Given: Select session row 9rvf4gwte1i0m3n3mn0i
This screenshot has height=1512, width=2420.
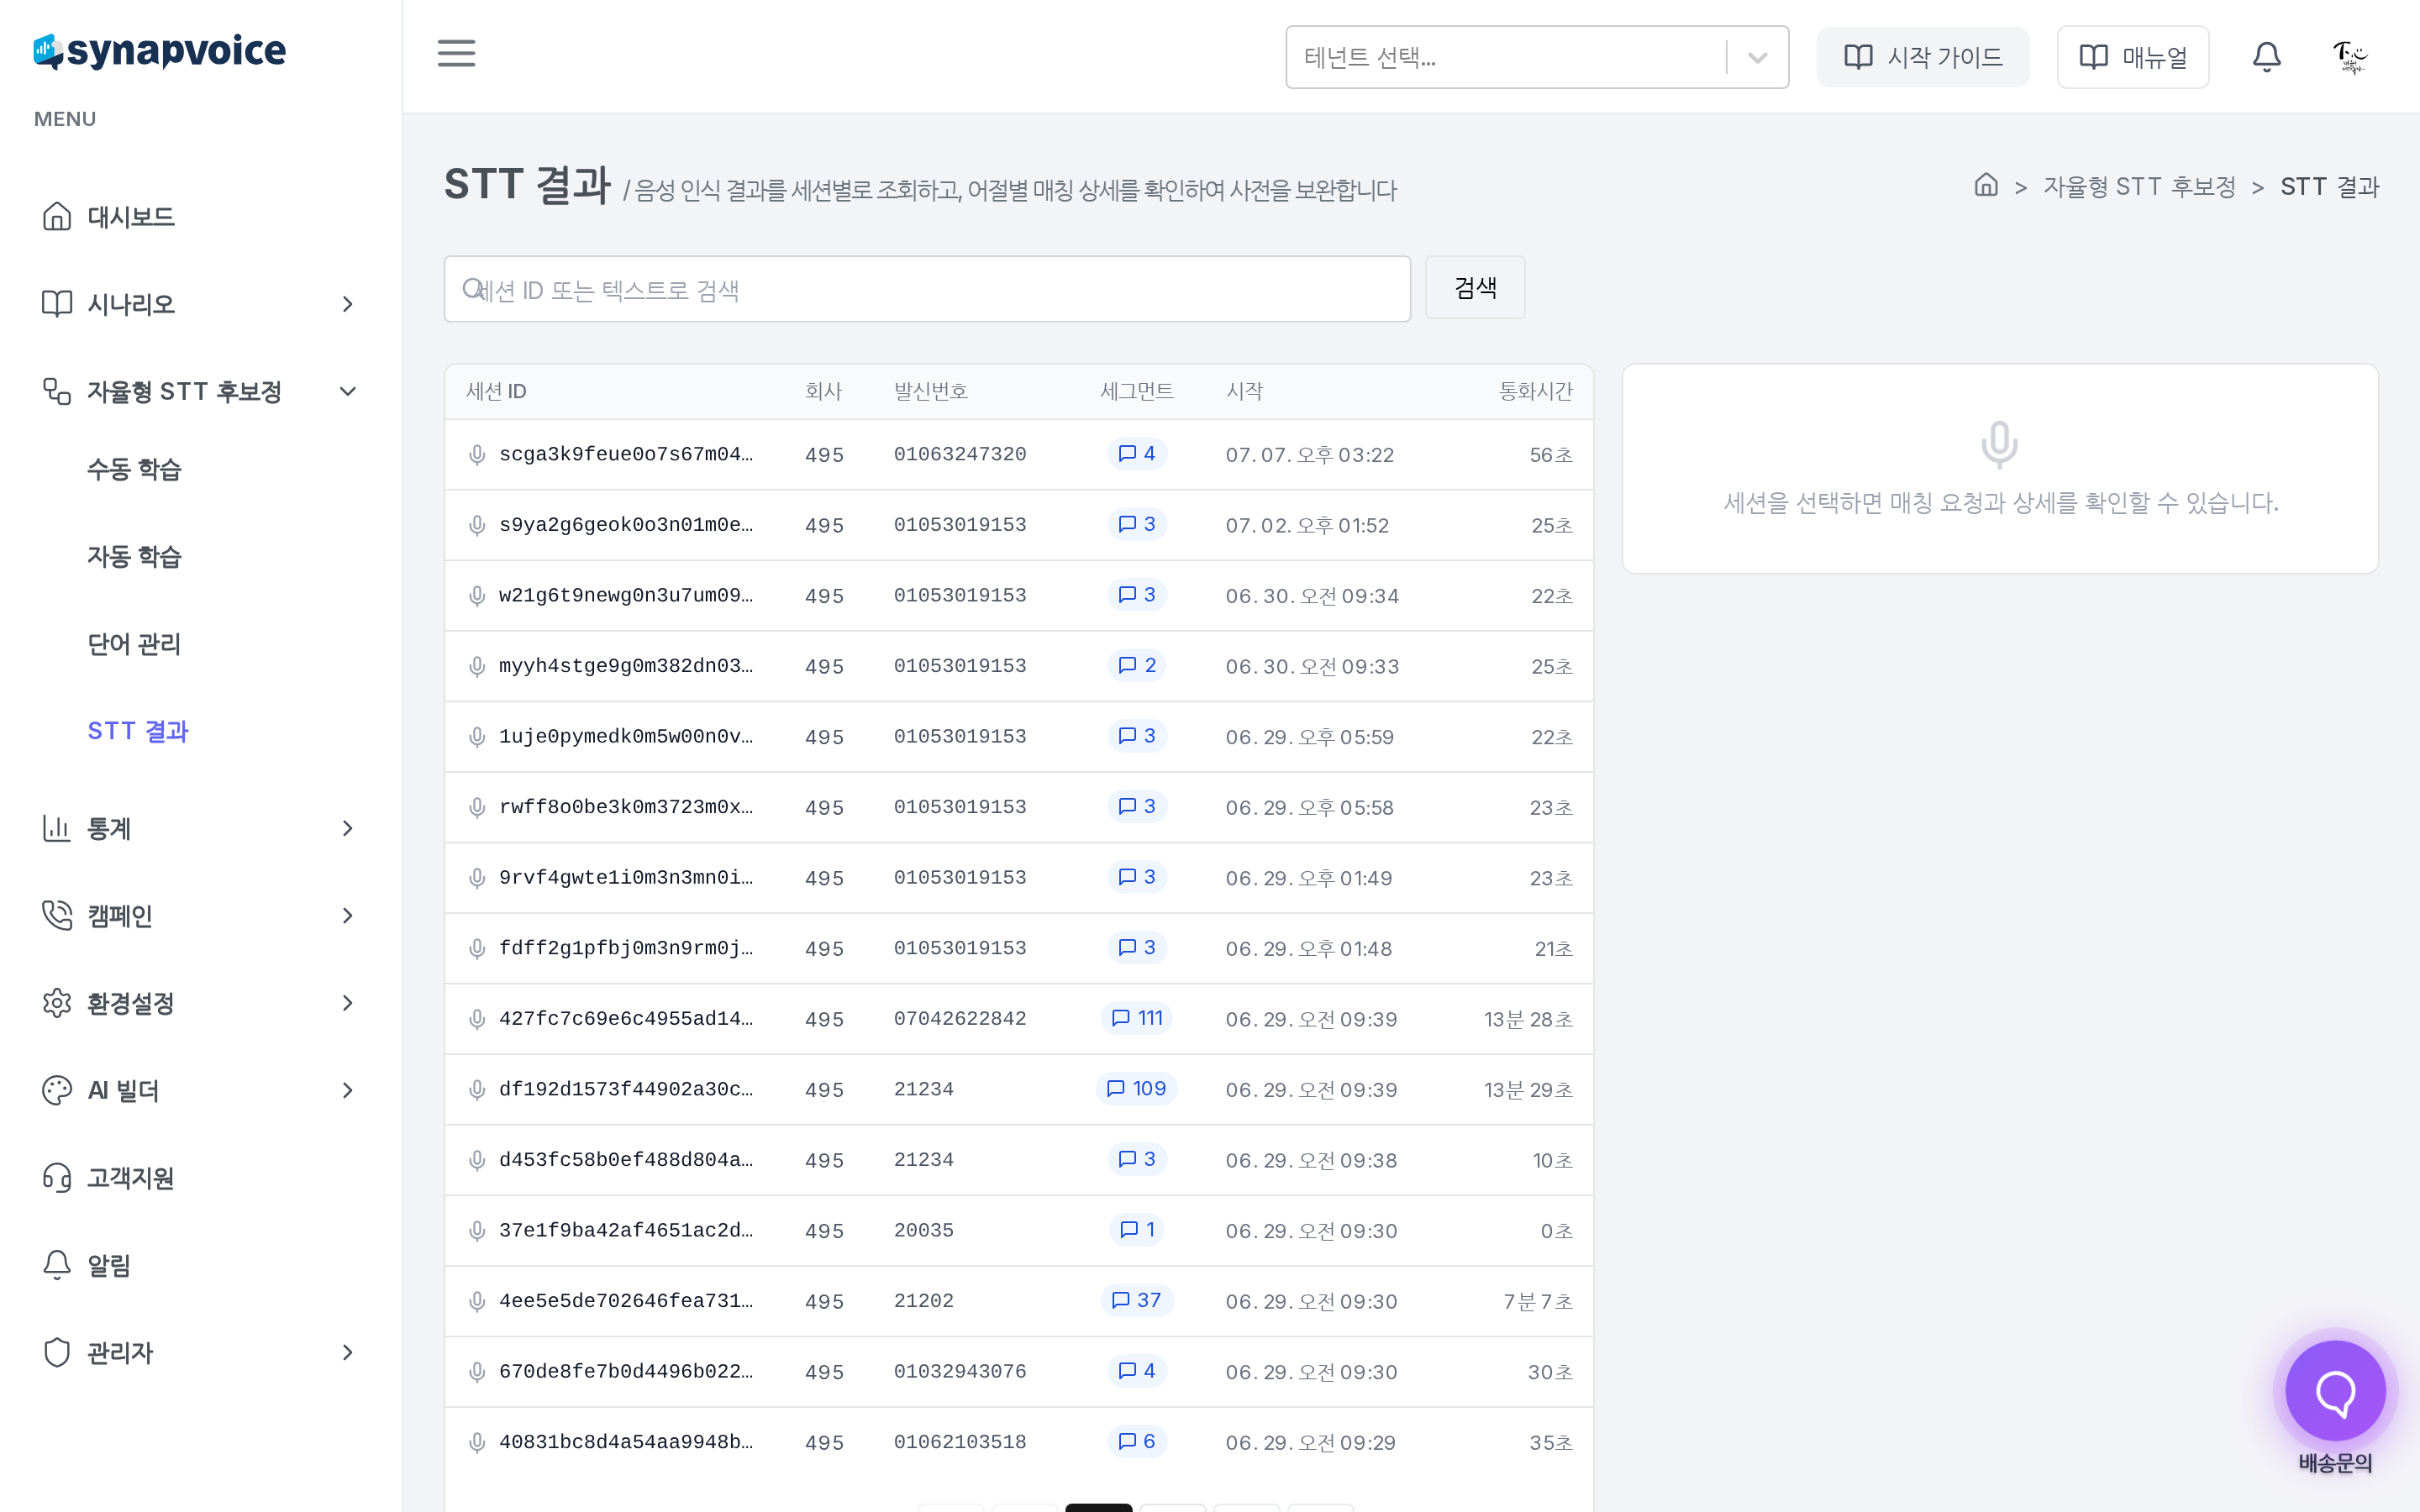Looking at the screenshot, I should [x=1018, y=877].
